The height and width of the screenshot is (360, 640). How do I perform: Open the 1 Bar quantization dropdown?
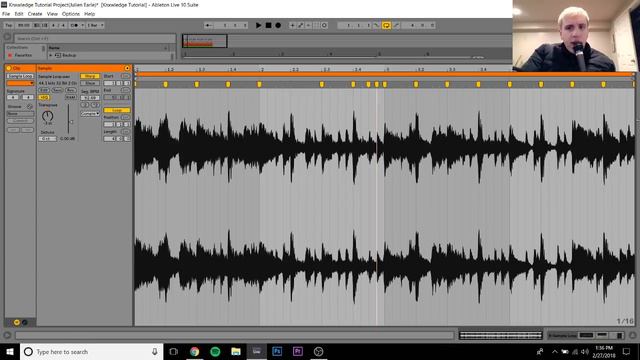[95, 25]
